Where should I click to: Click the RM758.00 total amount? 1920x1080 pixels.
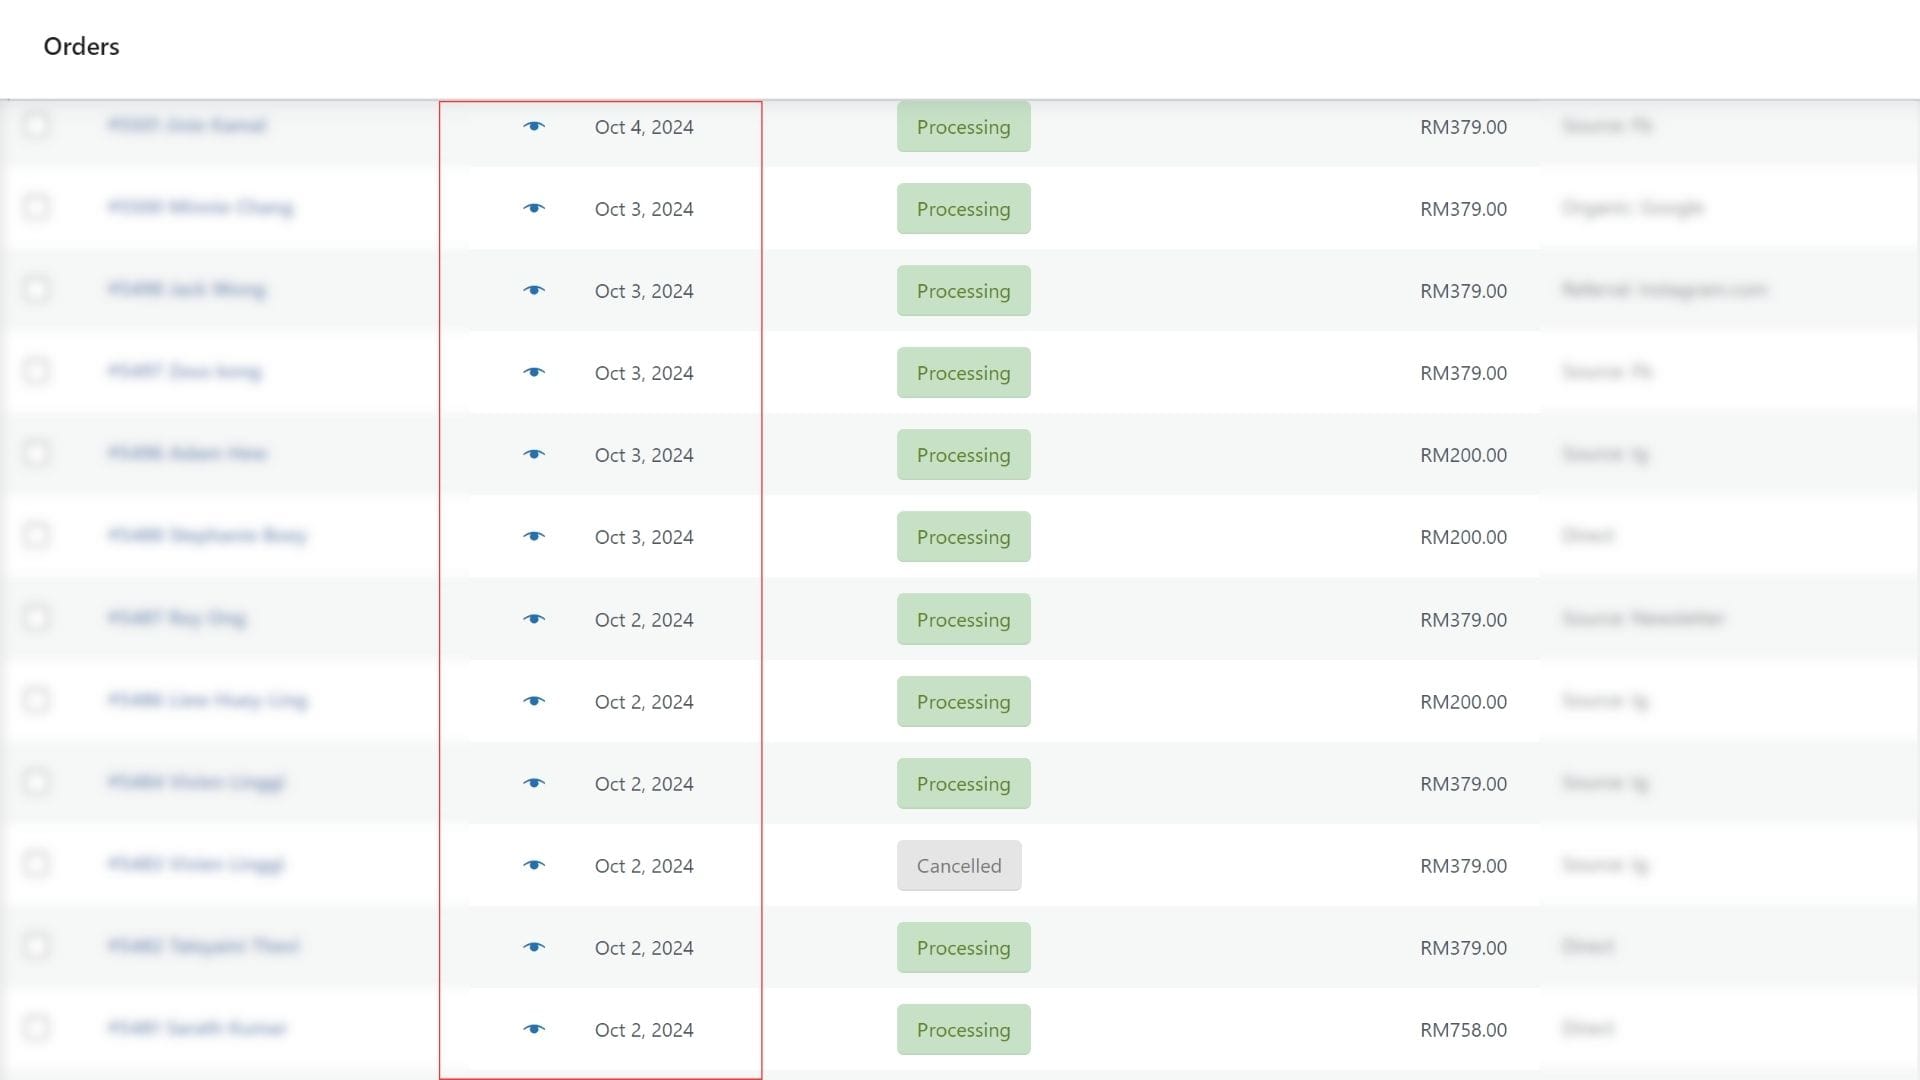1462,1030
